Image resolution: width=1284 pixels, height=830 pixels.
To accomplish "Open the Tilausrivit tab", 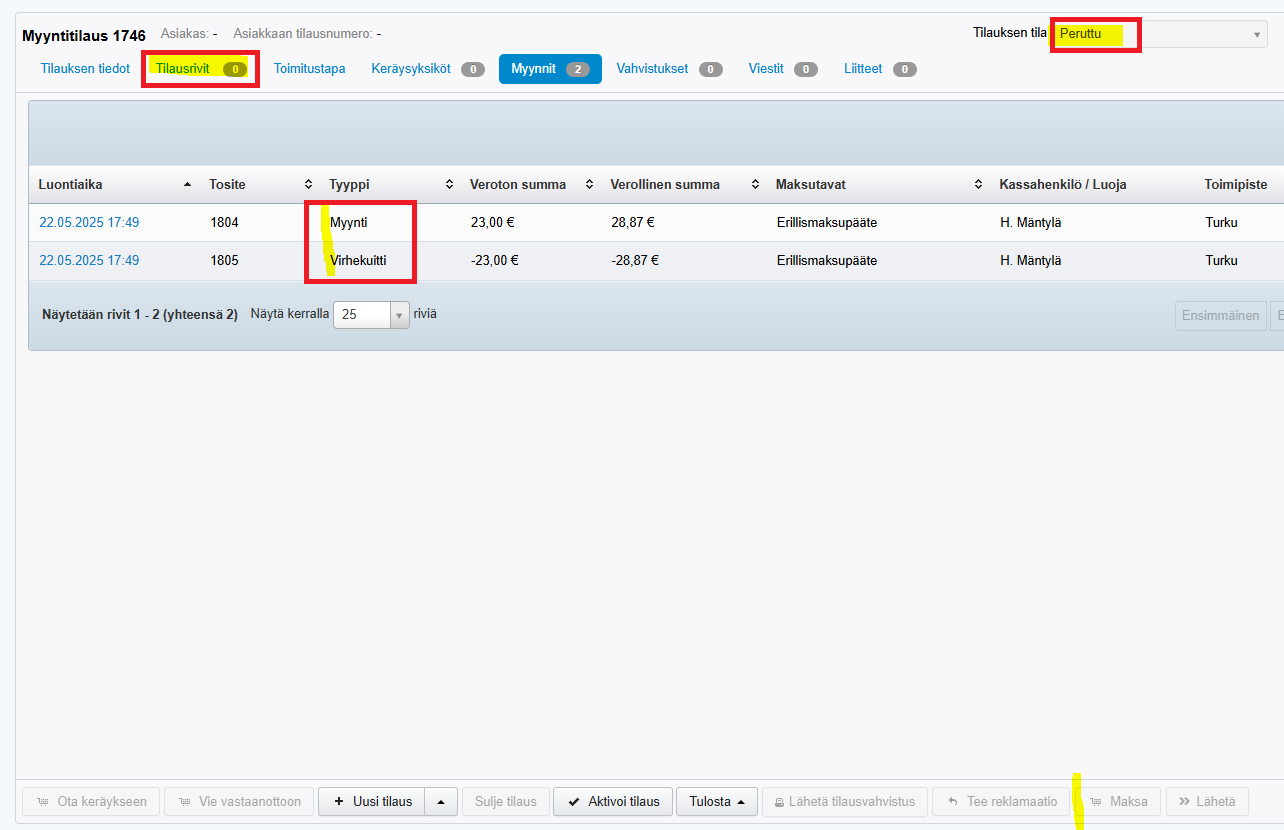I will tap(200, 69).
